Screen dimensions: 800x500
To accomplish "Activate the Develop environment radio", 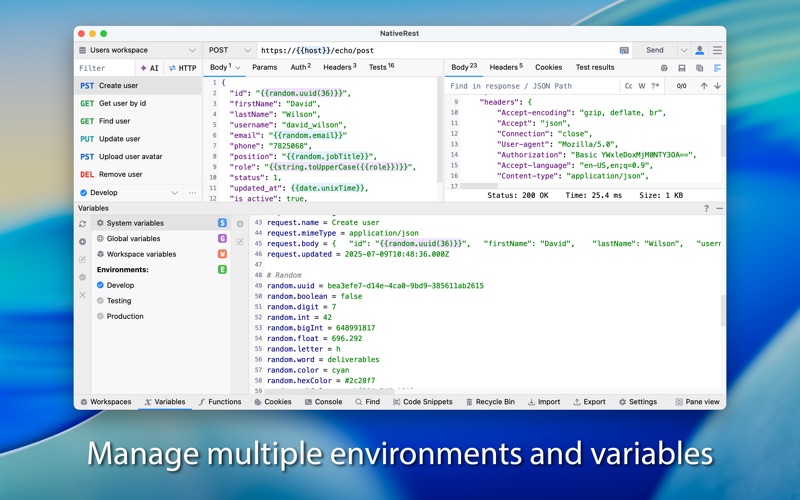I will [x=101, y=285].
